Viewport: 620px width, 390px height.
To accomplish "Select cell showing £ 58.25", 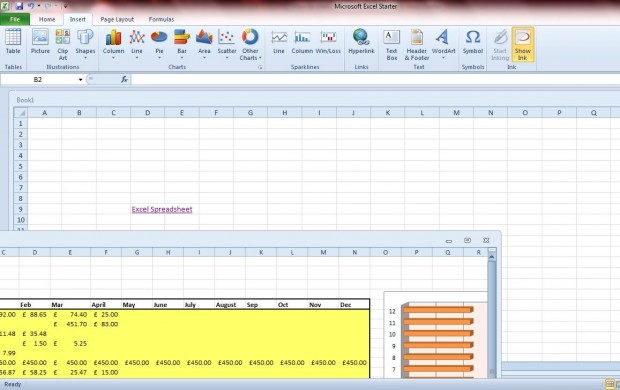I will point(34,372).
